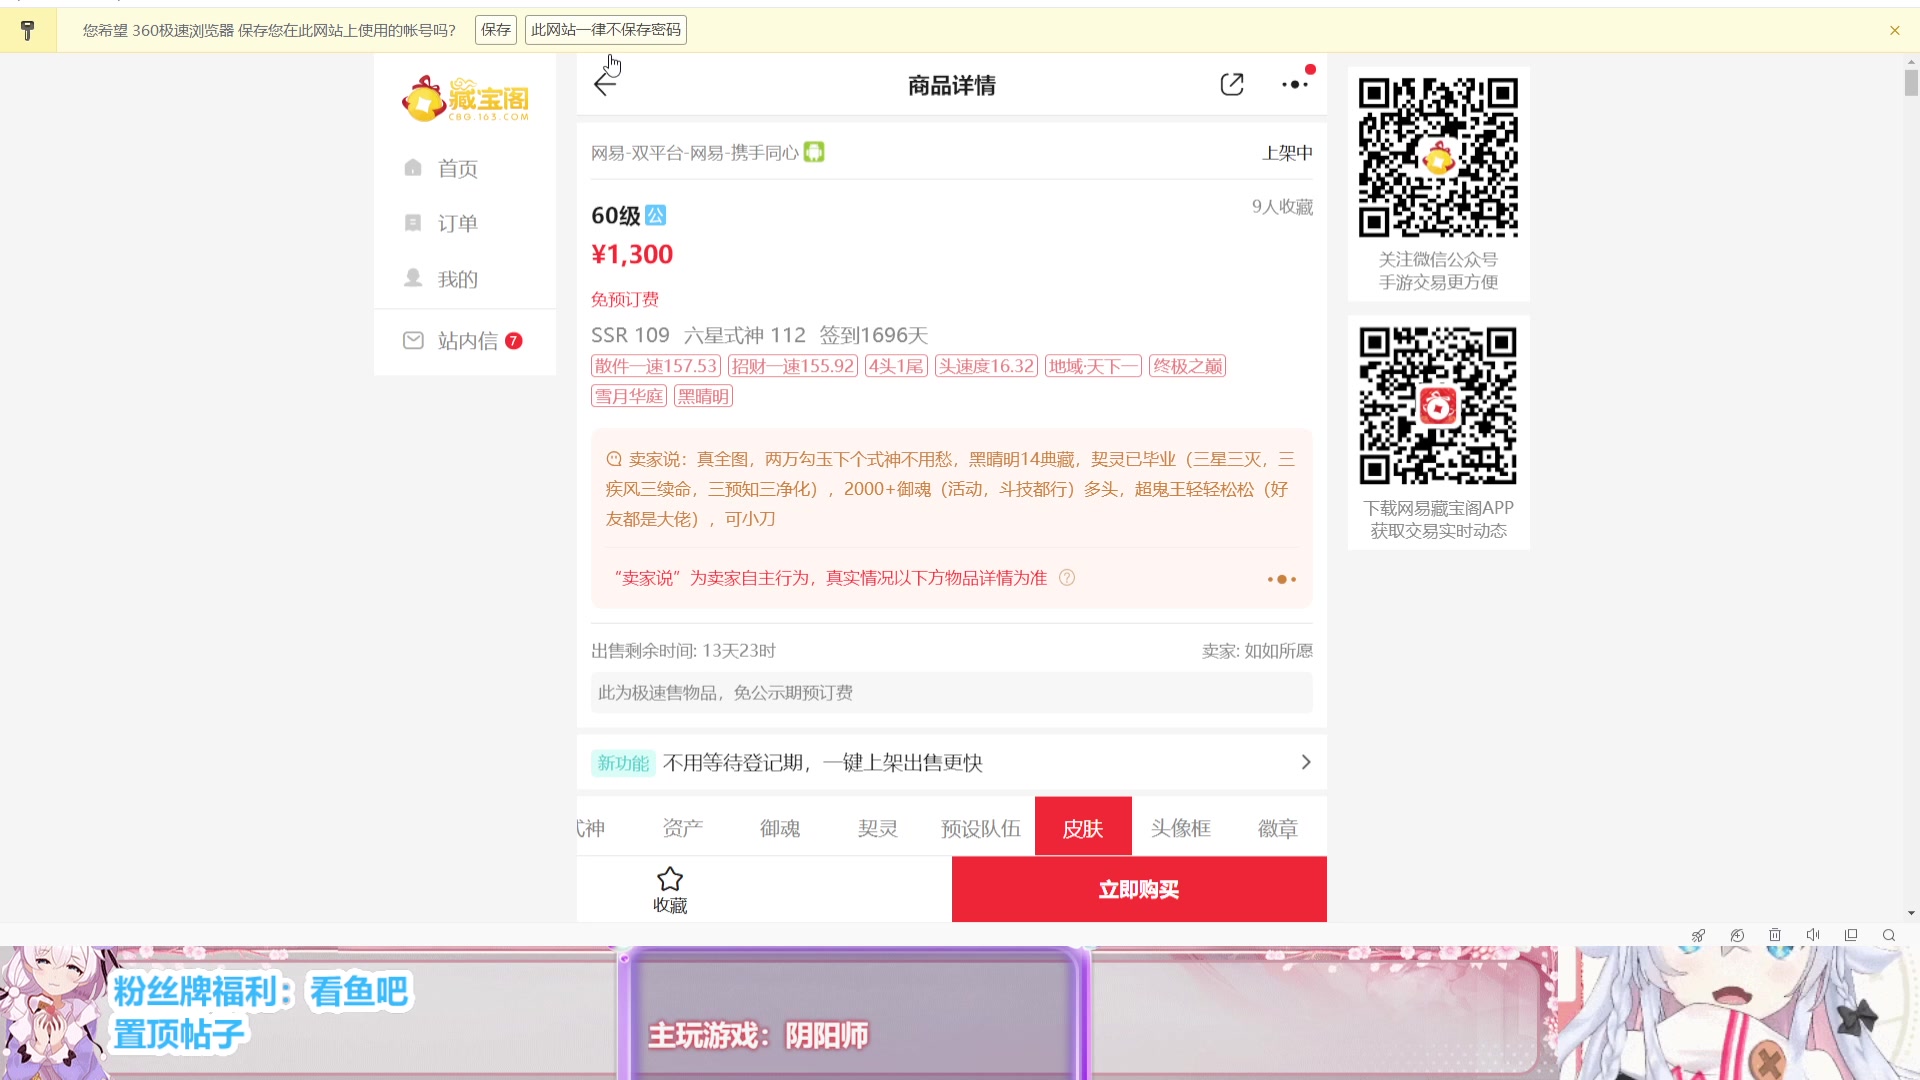
Task: Switch to the 预设队伍 tab
Action: tap(981, 828)
